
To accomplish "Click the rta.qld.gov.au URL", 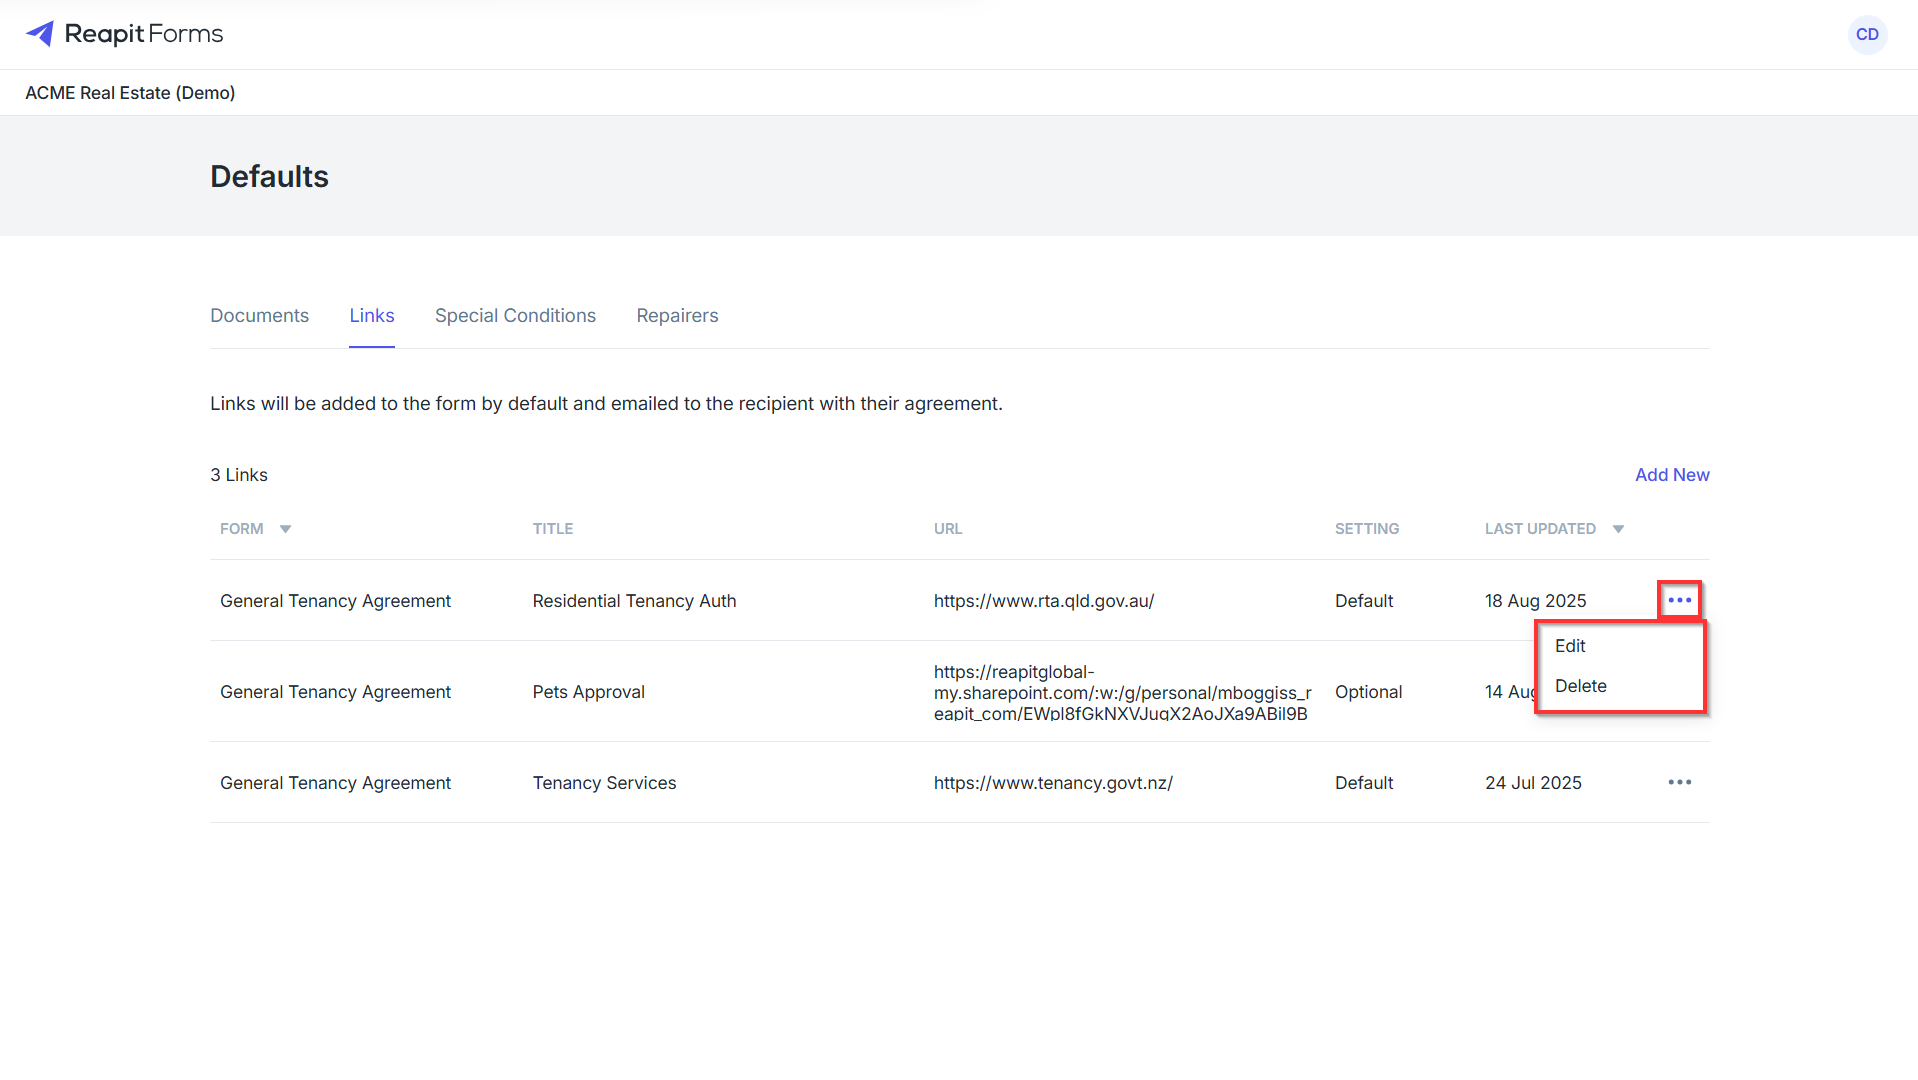I will click(x=1044, y=601).
